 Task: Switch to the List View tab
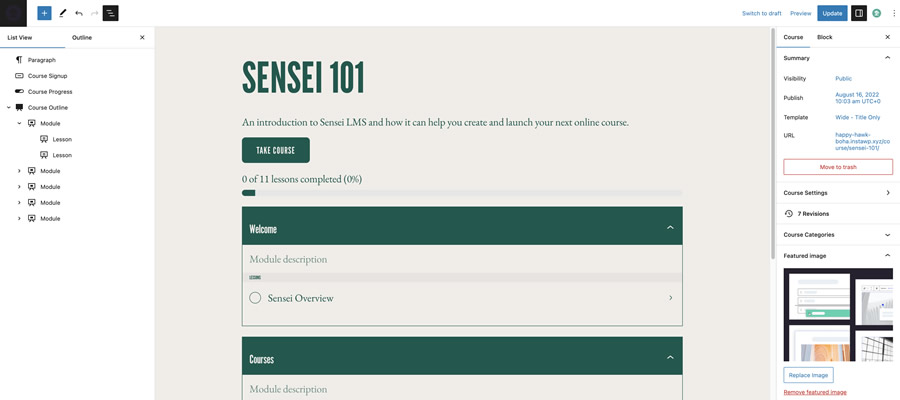pos(20,37)
